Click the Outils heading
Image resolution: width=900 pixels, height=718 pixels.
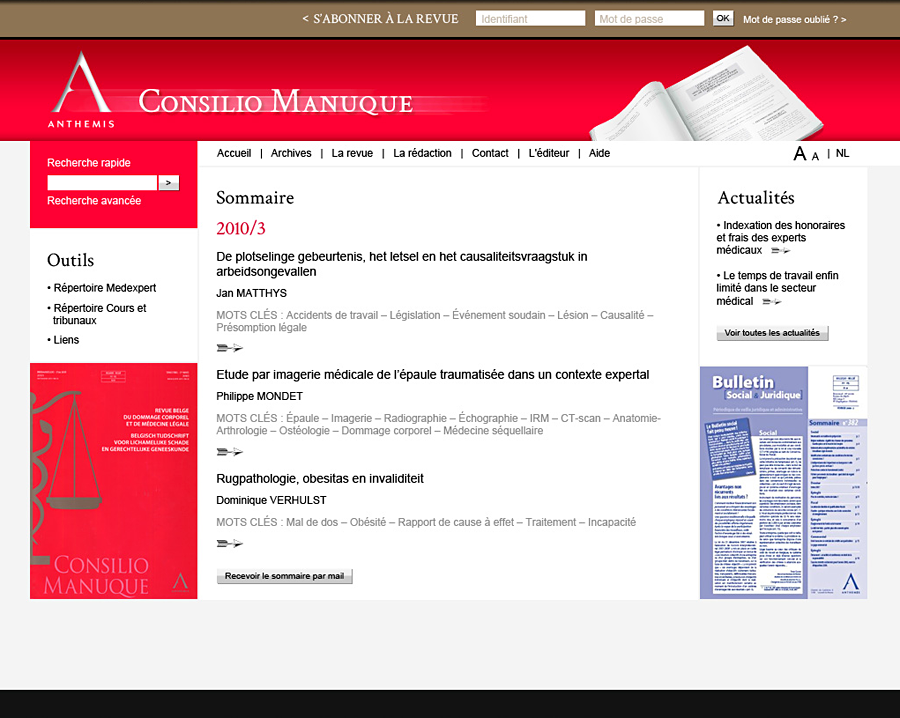click(x=70, y=261)
